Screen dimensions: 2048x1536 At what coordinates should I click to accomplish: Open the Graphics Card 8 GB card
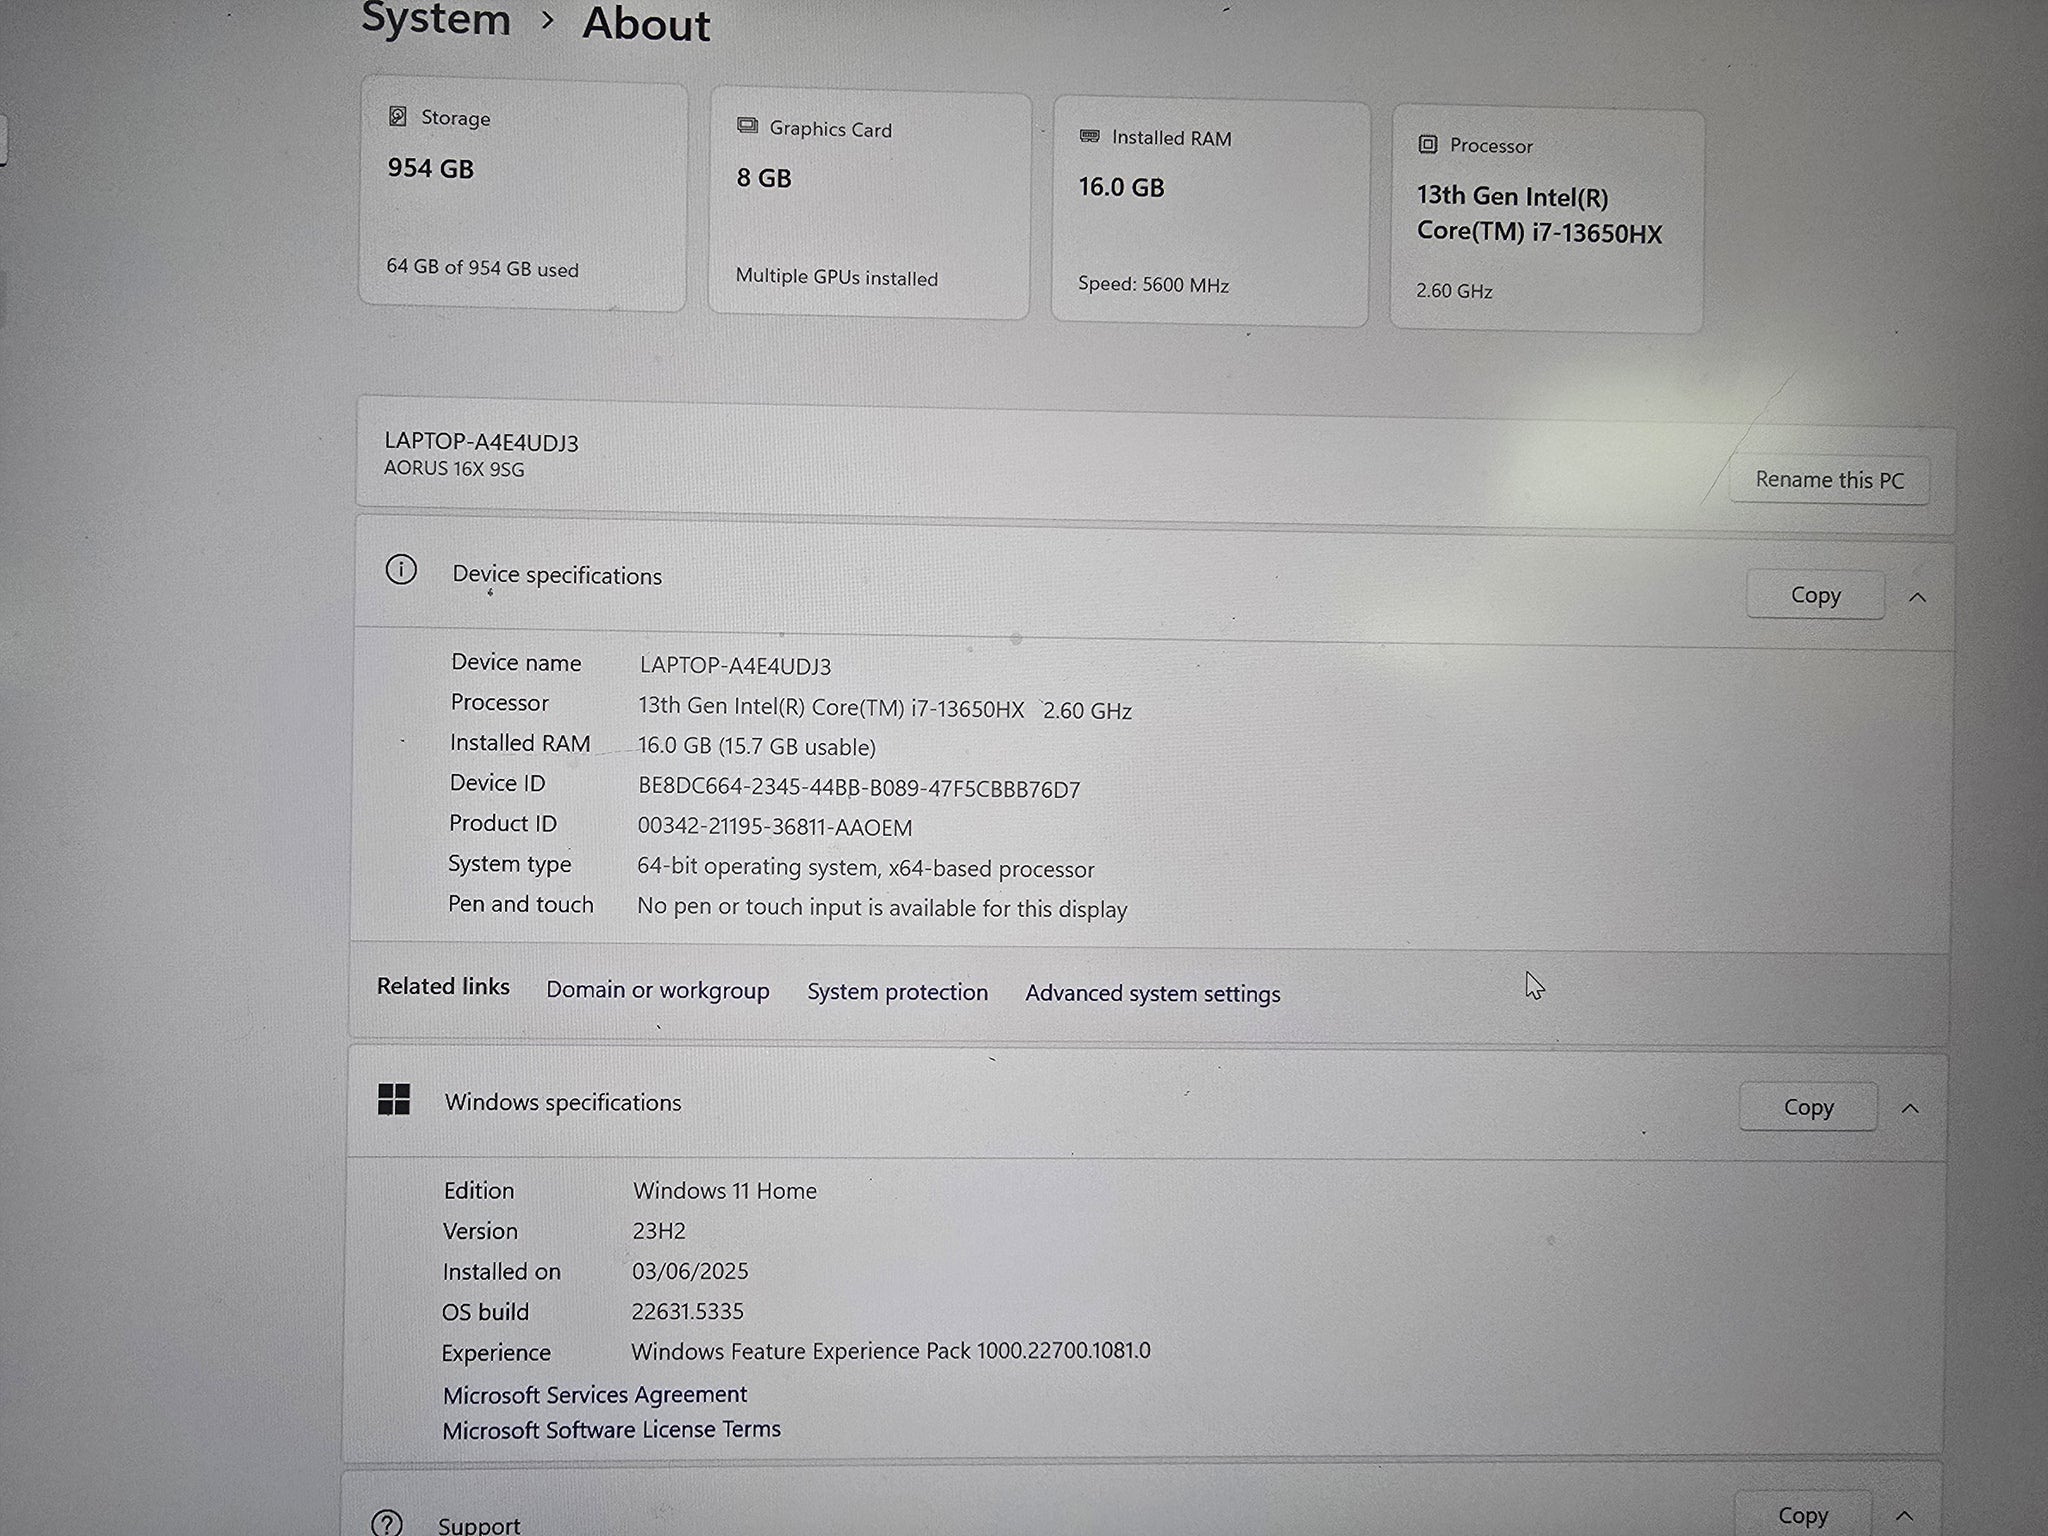pos(869,203)
